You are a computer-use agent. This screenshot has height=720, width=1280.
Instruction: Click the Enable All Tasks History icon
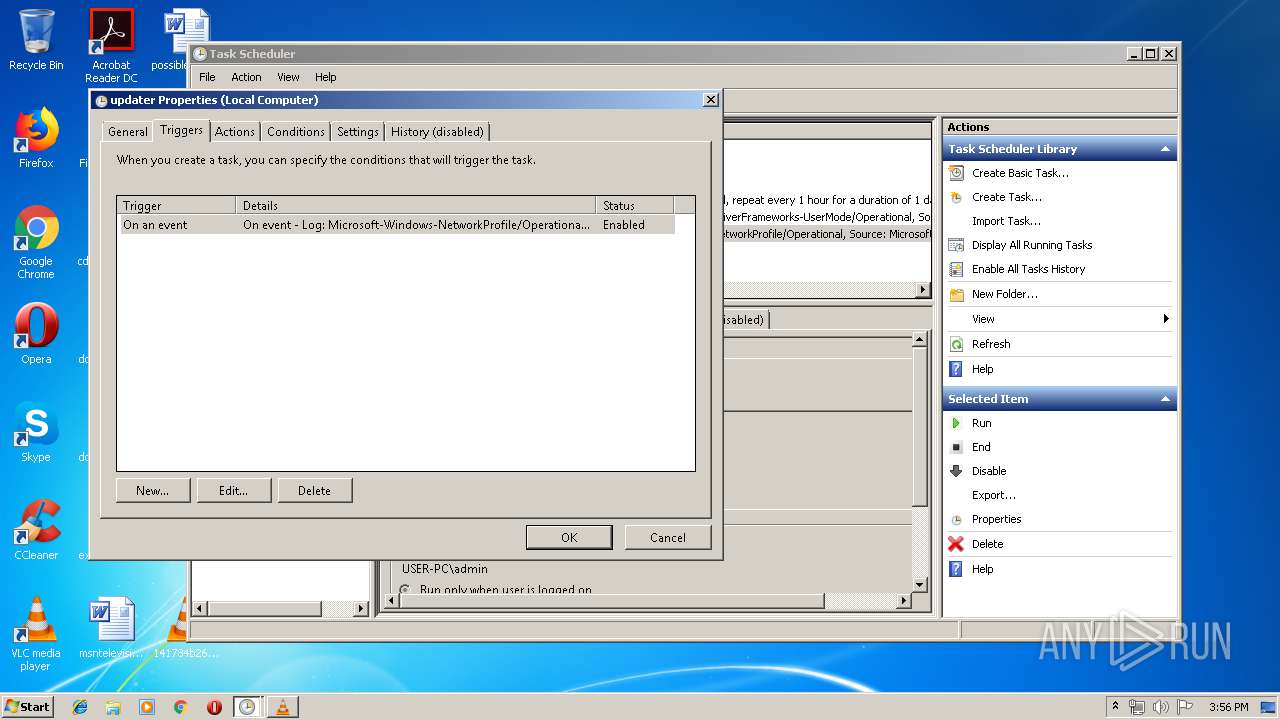[x=956, y=269]
